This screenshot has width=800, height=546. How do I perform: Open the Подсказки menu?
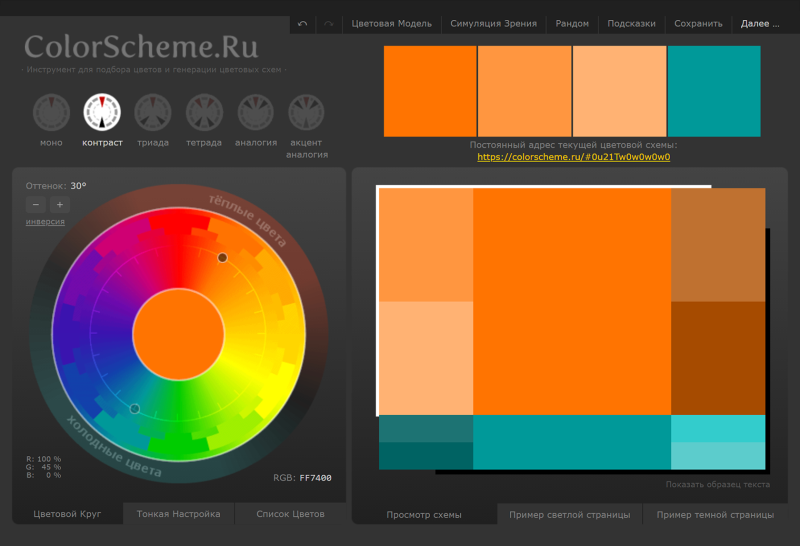(631, 24)
